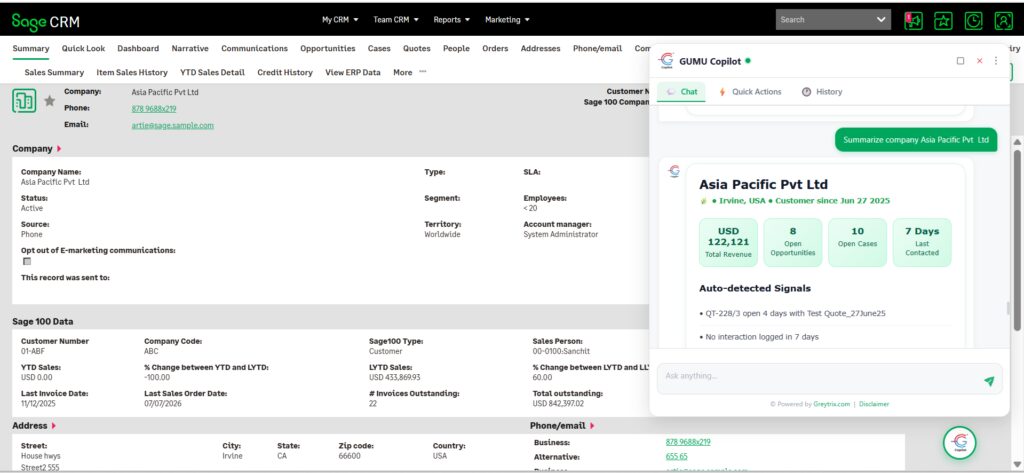The width and height of the screenshot is (1024, 473).
Task: Open the Greytrix.com link in Copilot footer
Action: click(x=831, y=404)
